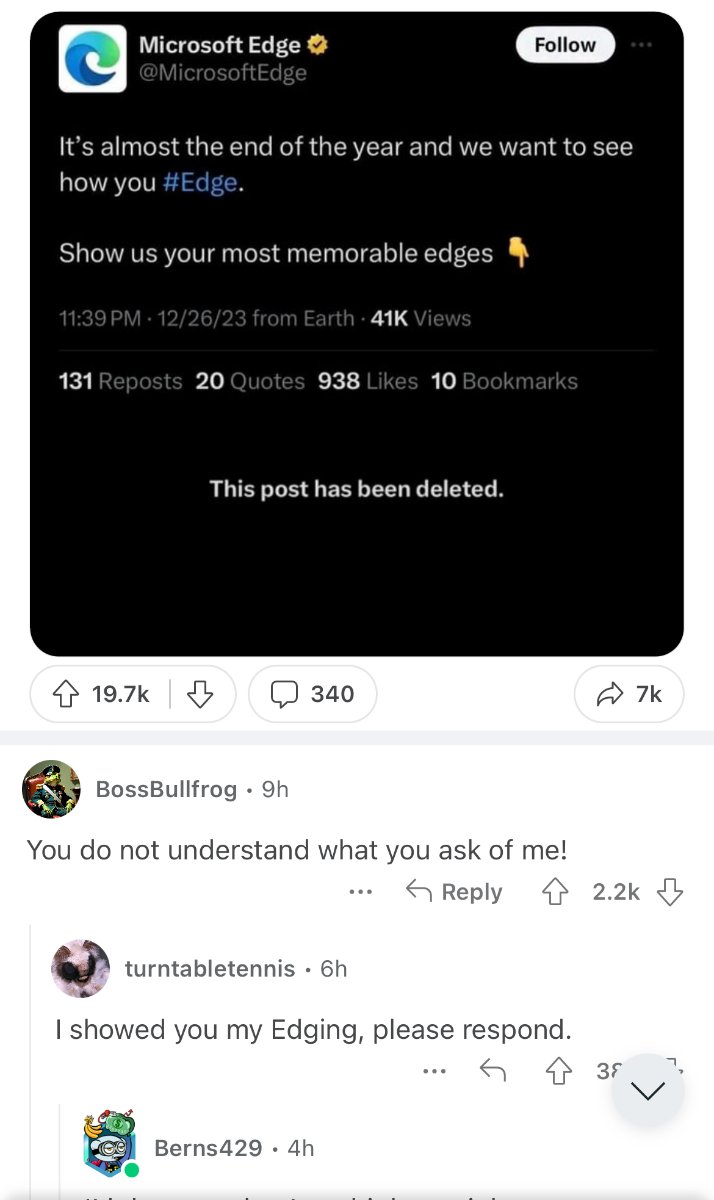Open BossBullfrog's user avatar
714x1200 pixels.
coord(51,789)
